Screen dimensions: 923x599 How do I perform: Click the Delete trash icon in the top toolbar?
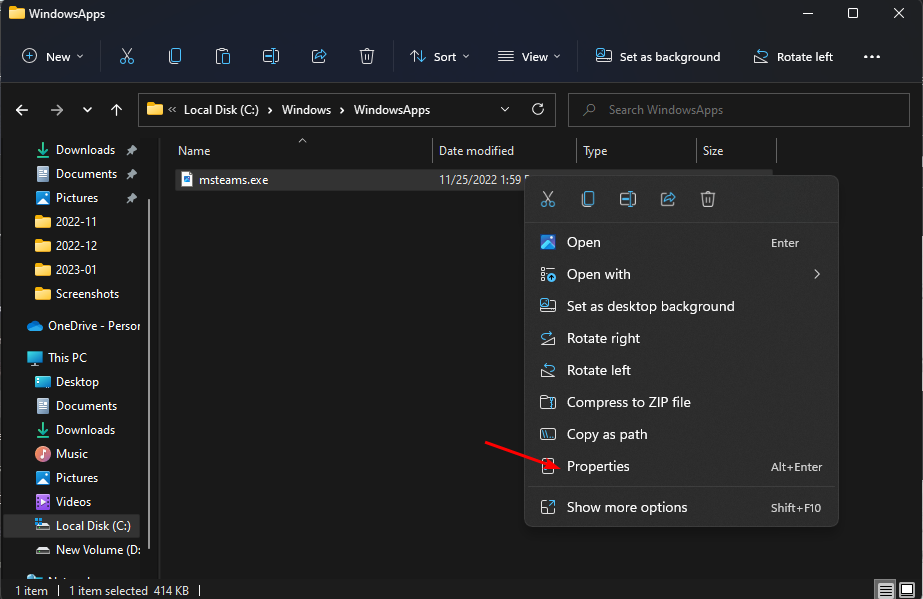click(x=367, y=56)
